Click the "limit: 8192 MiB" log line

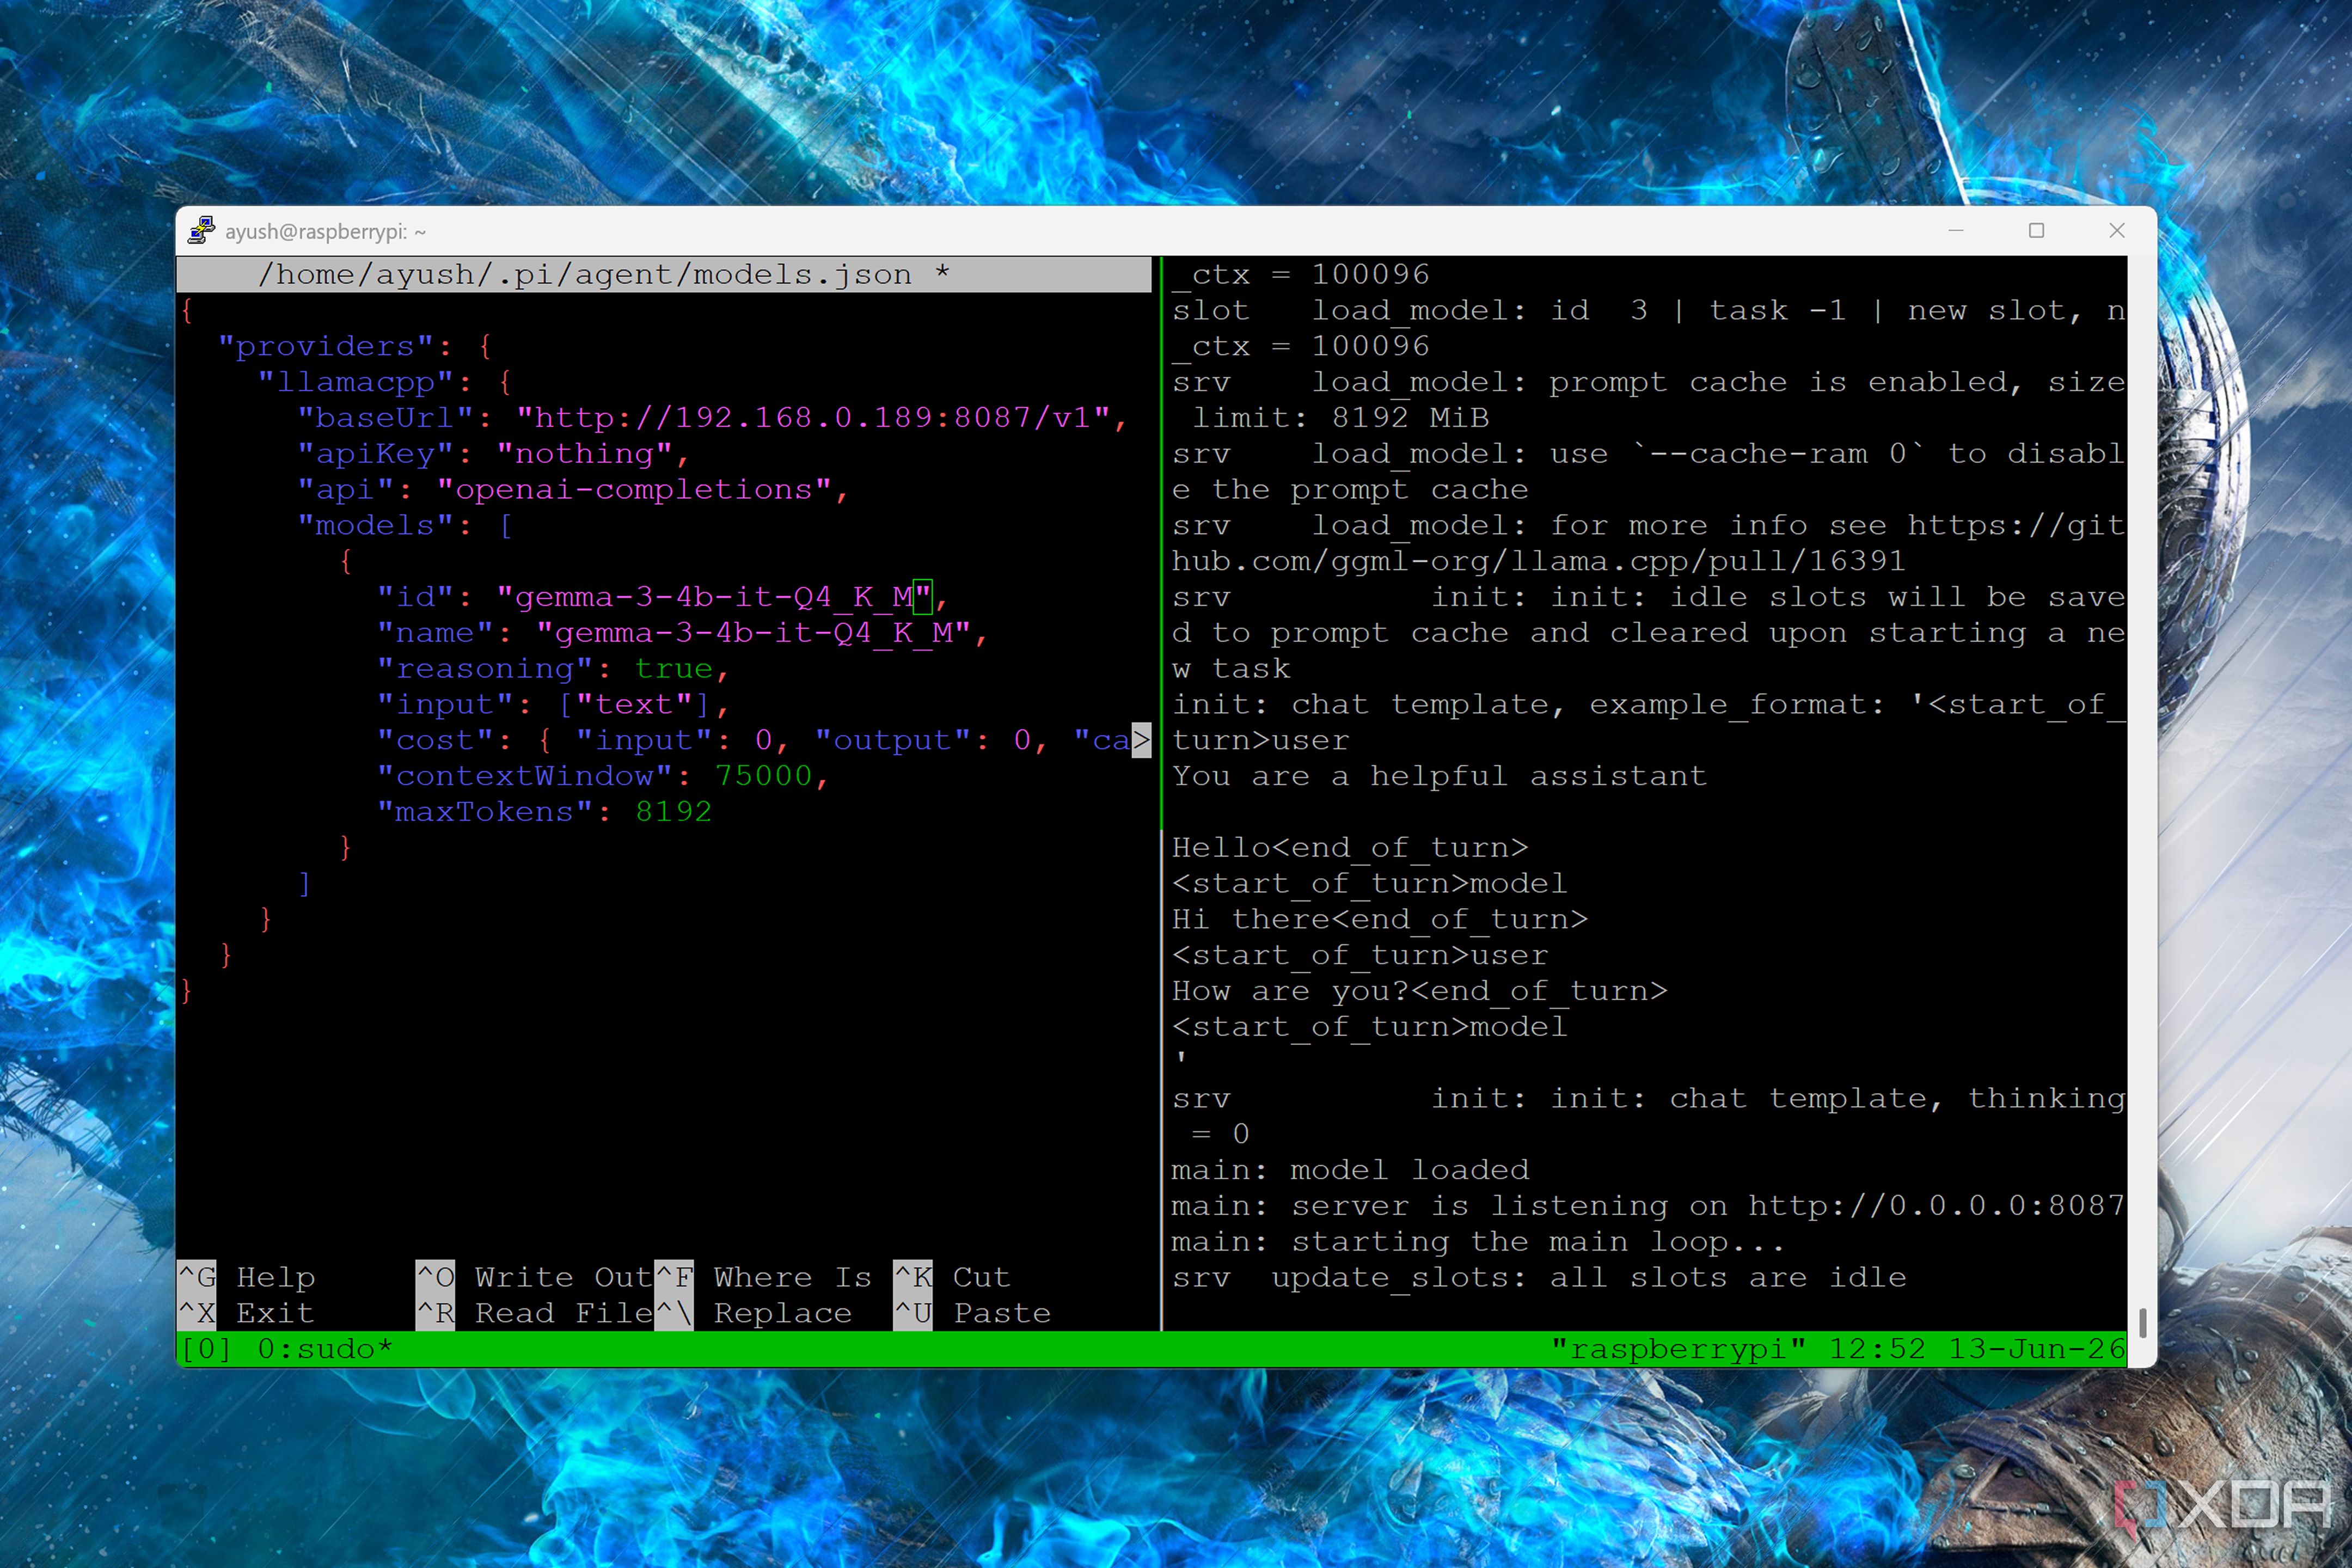(1340, 417)
